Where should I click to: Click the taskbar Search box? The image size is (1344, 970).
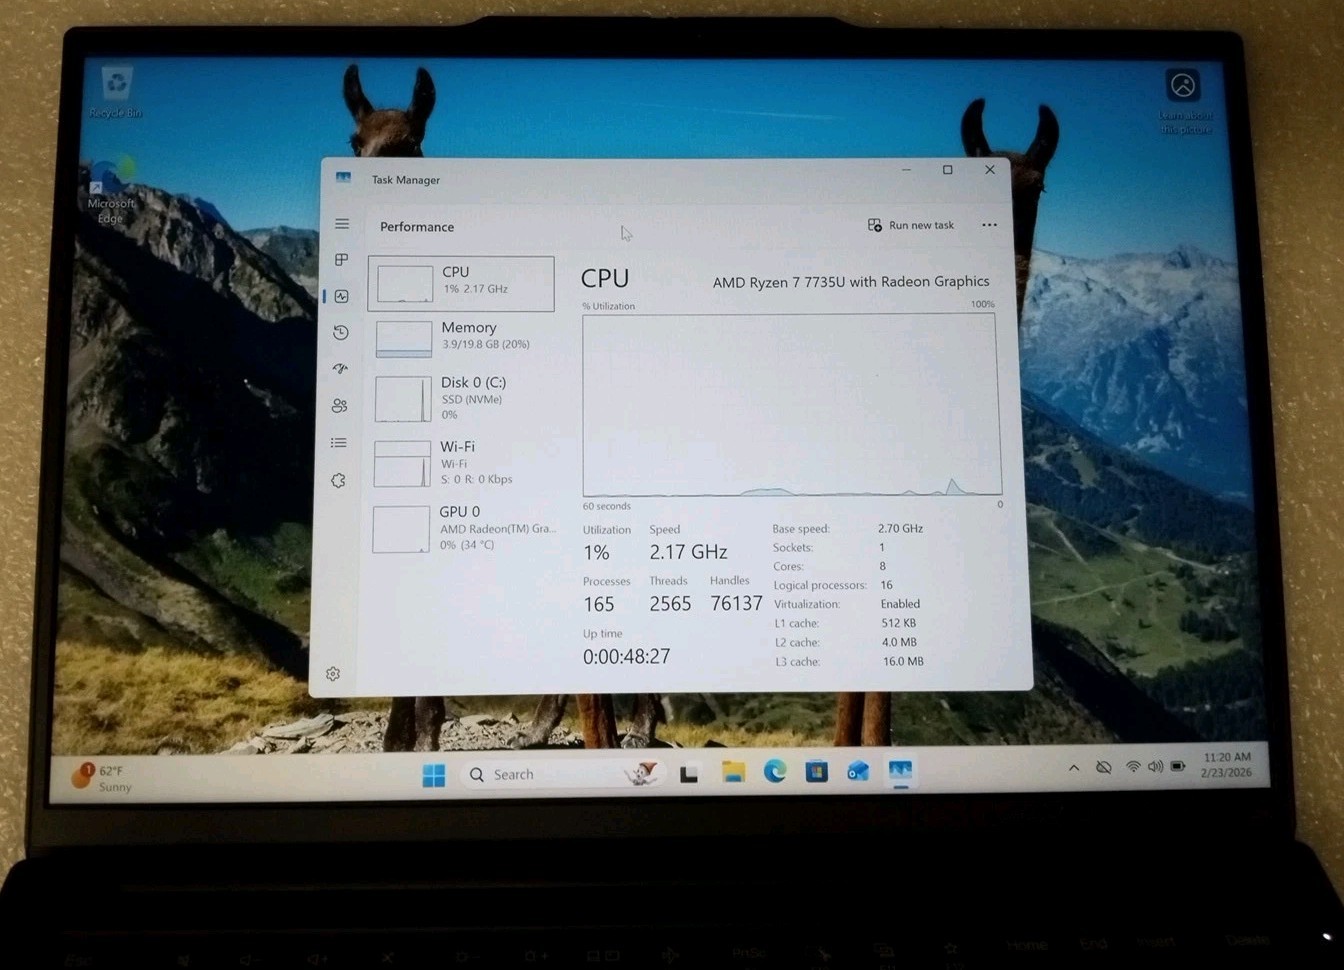(561, 774)
